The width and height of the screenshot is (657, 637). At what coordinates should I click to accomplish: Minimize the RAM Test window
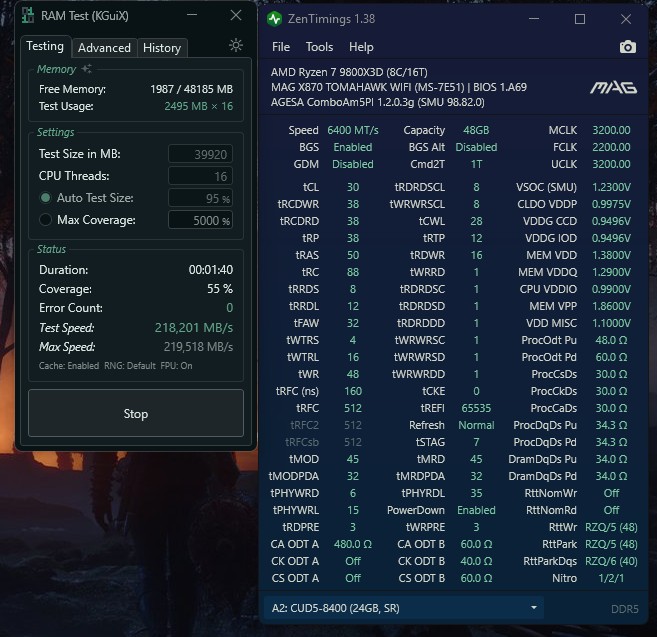click(x=192, y=15)
